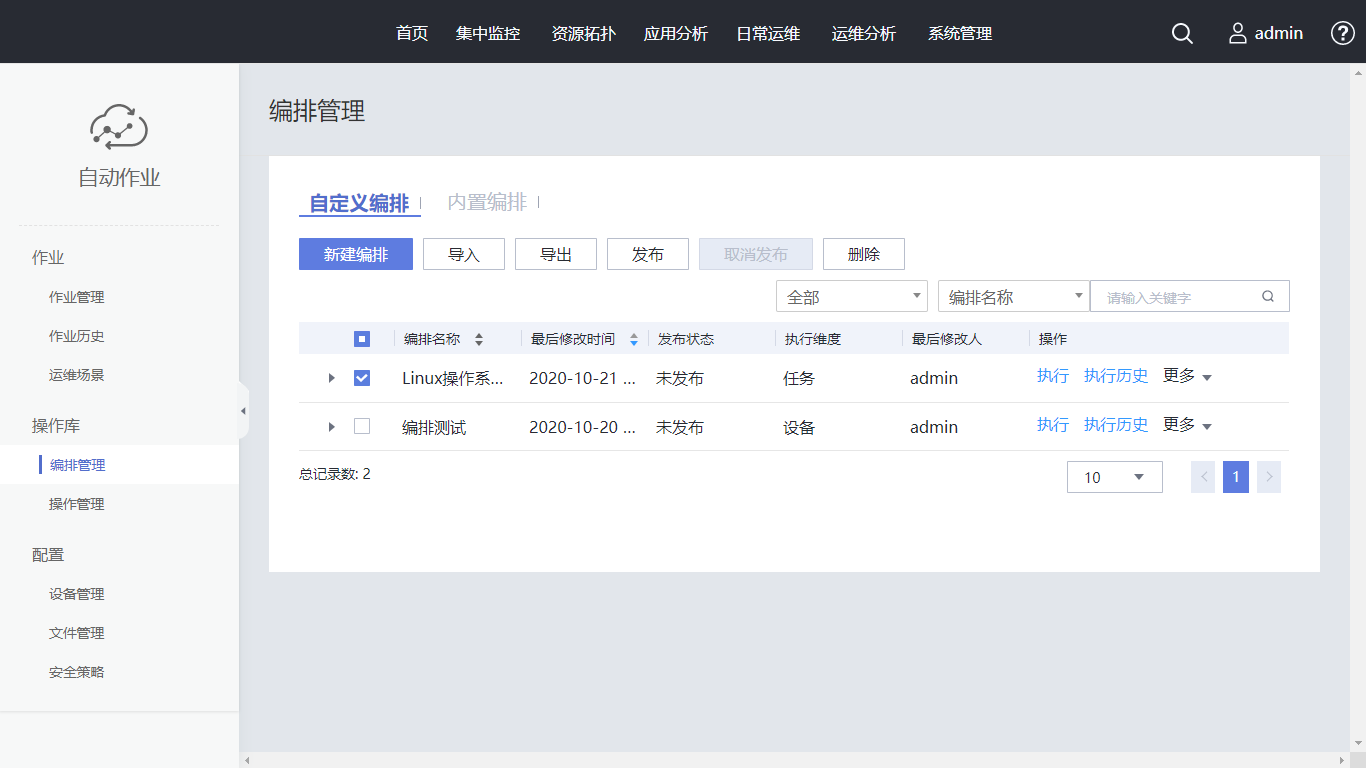Uncheck the Linux操作系... row checkbox
Viewport: 1366px width, 768px height.
pos(362,378)
